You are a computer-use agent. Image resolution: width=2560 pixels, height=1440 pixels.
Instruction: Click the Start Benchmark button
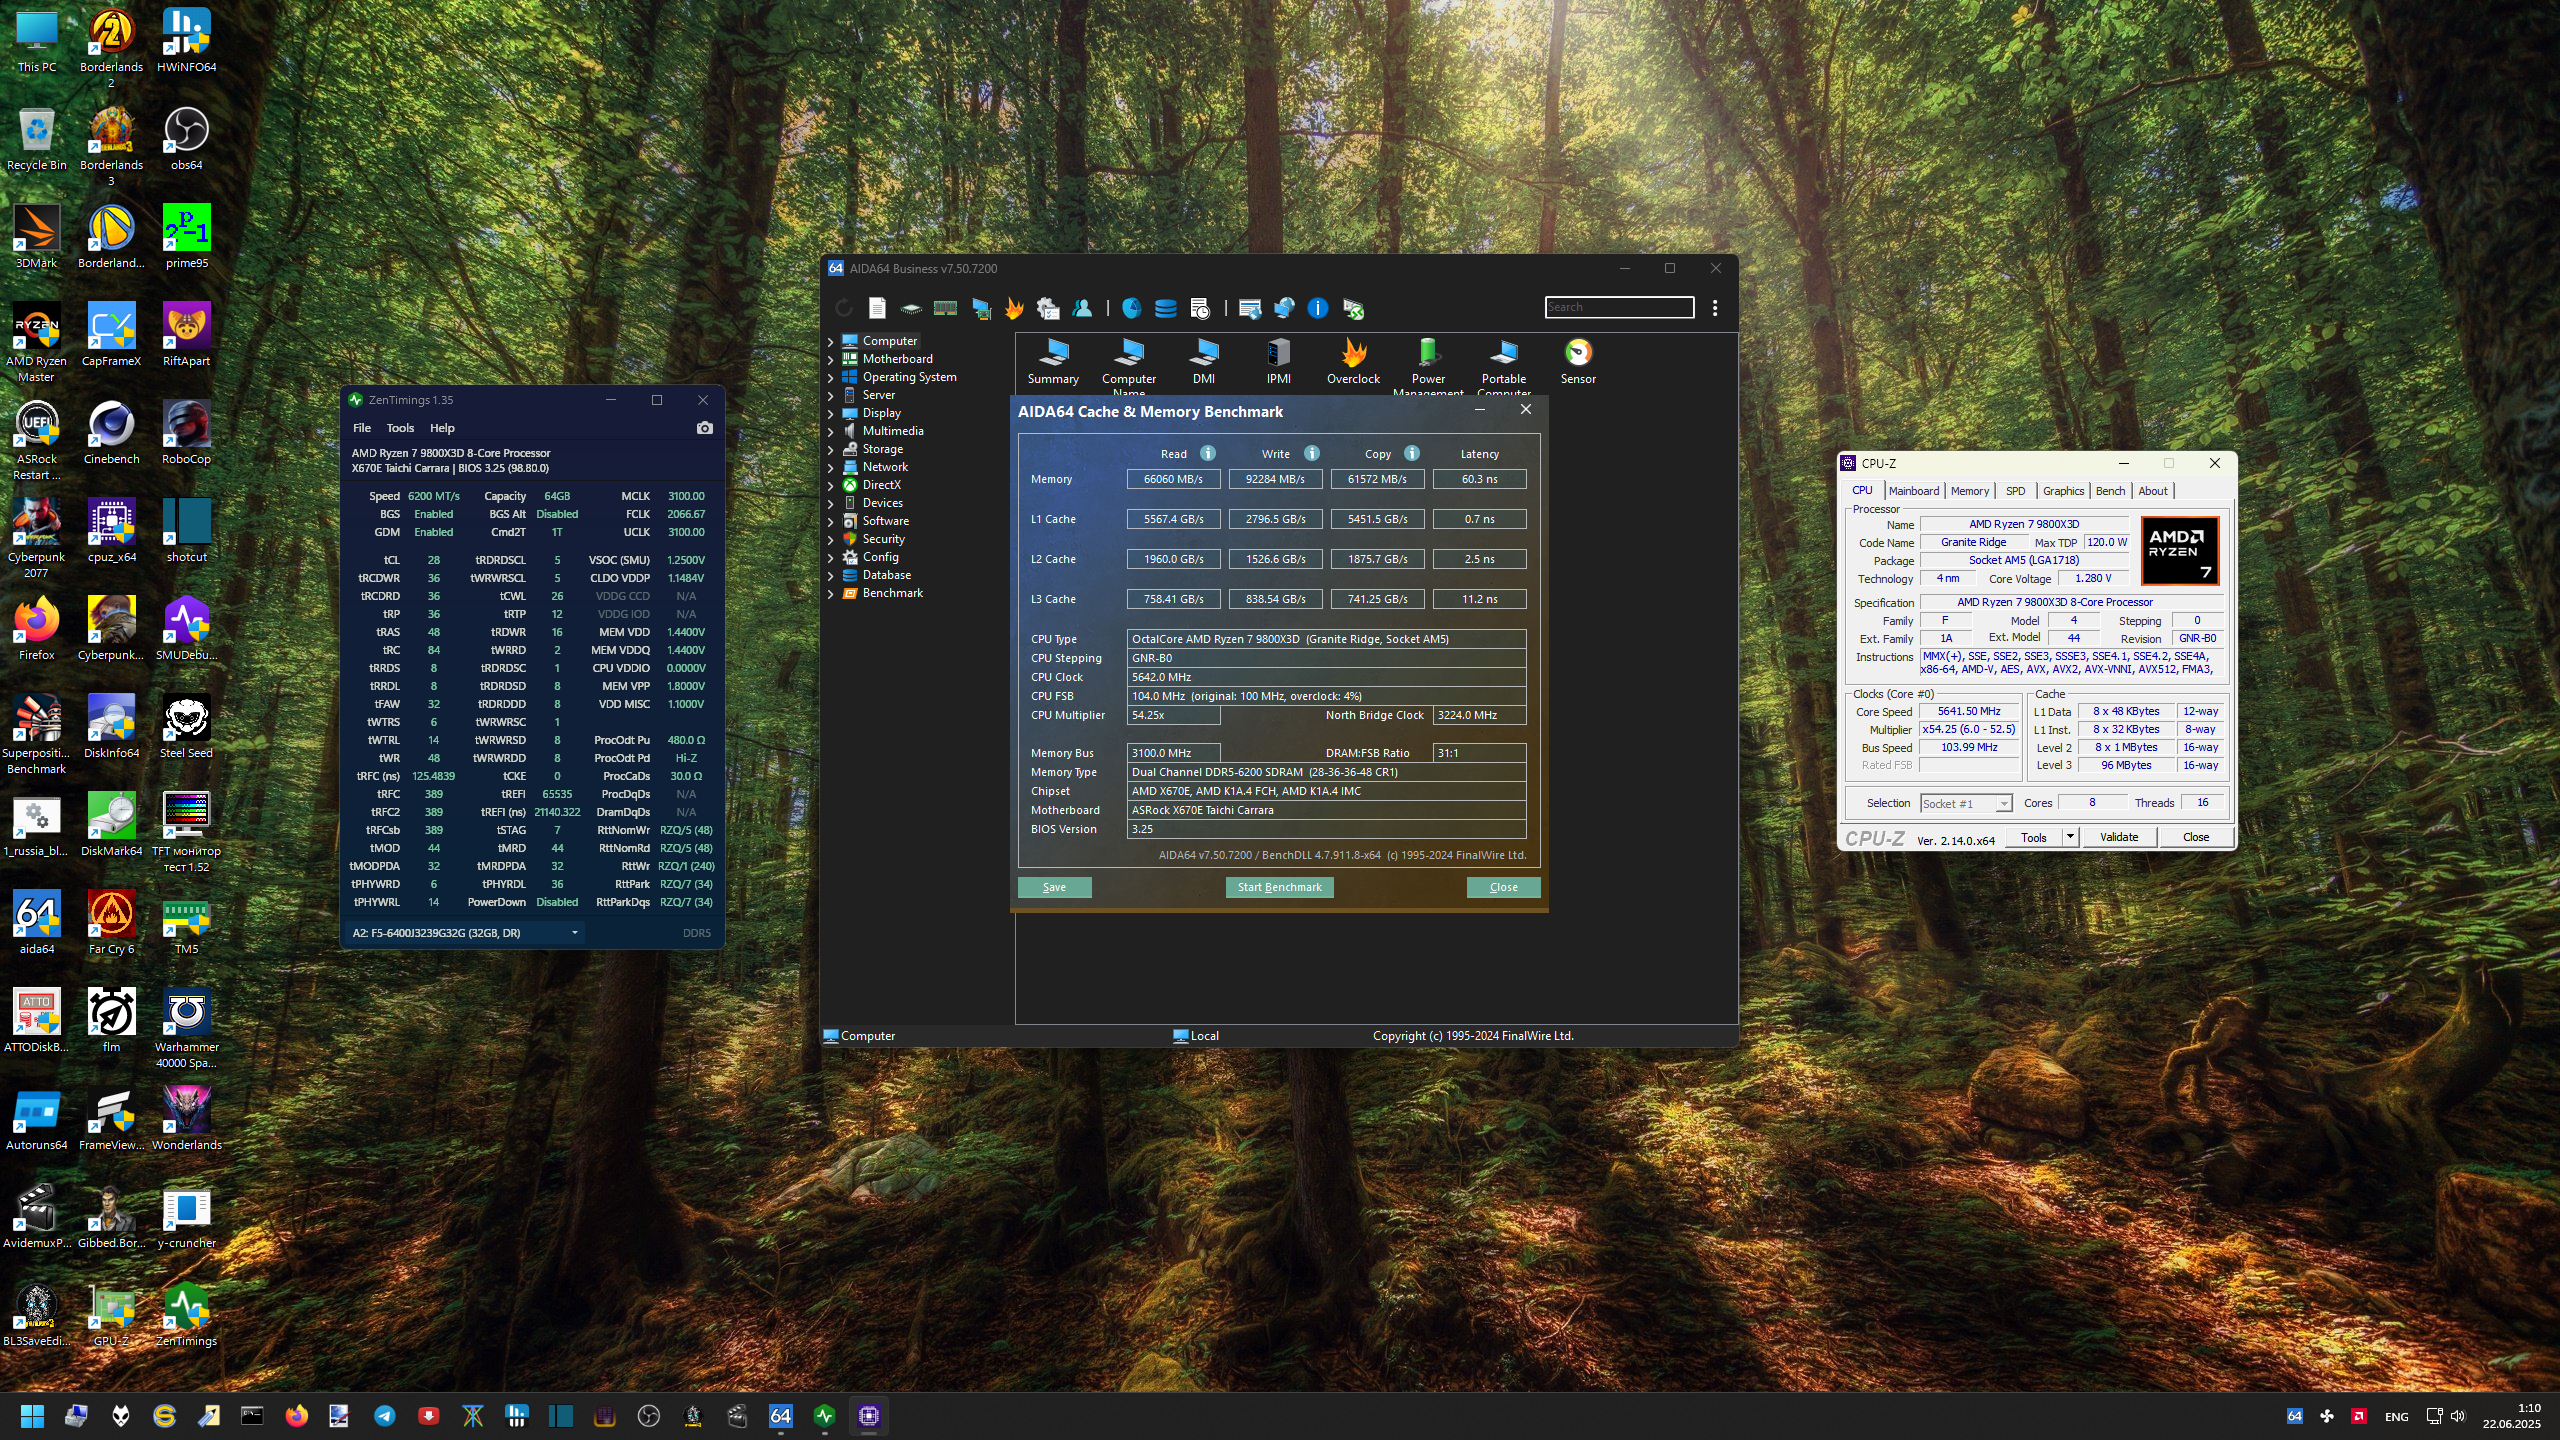pos(1279,887)
